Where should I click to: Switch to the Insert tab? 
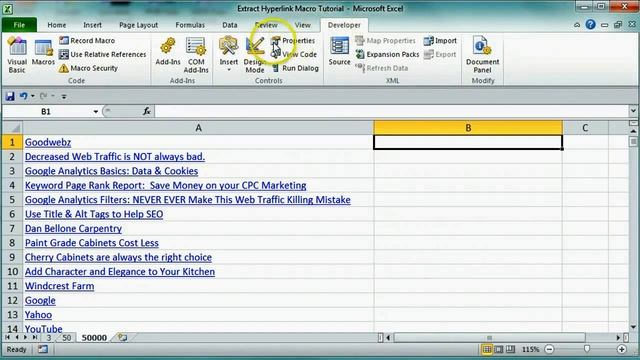(x=93, y=25)
